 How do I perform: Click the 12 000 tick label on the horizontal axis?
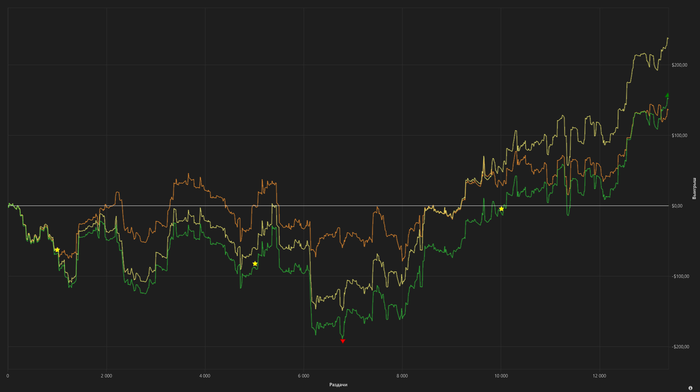click(600, 376)
